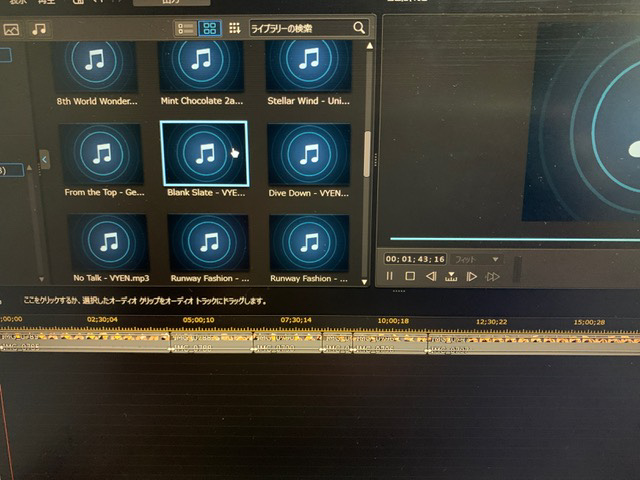The image size is (640, 480).
Task: Select the IMG_0785 clip on timeline
Action: click(84, 342)
